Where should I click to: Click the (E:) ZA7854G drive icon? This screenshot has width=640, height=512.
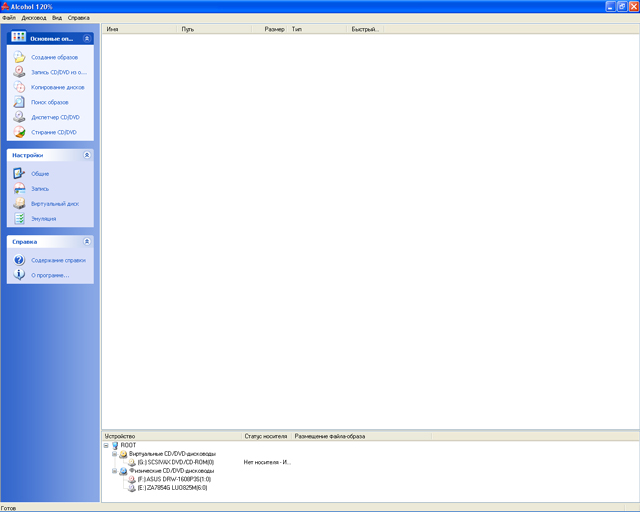point(131,488)
